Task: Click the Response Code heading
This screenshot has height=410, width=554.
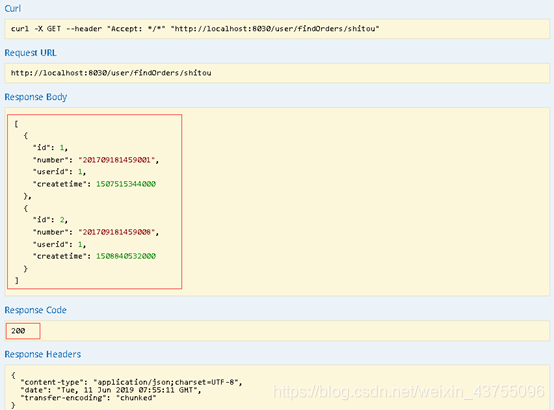Action: point(35,310)
